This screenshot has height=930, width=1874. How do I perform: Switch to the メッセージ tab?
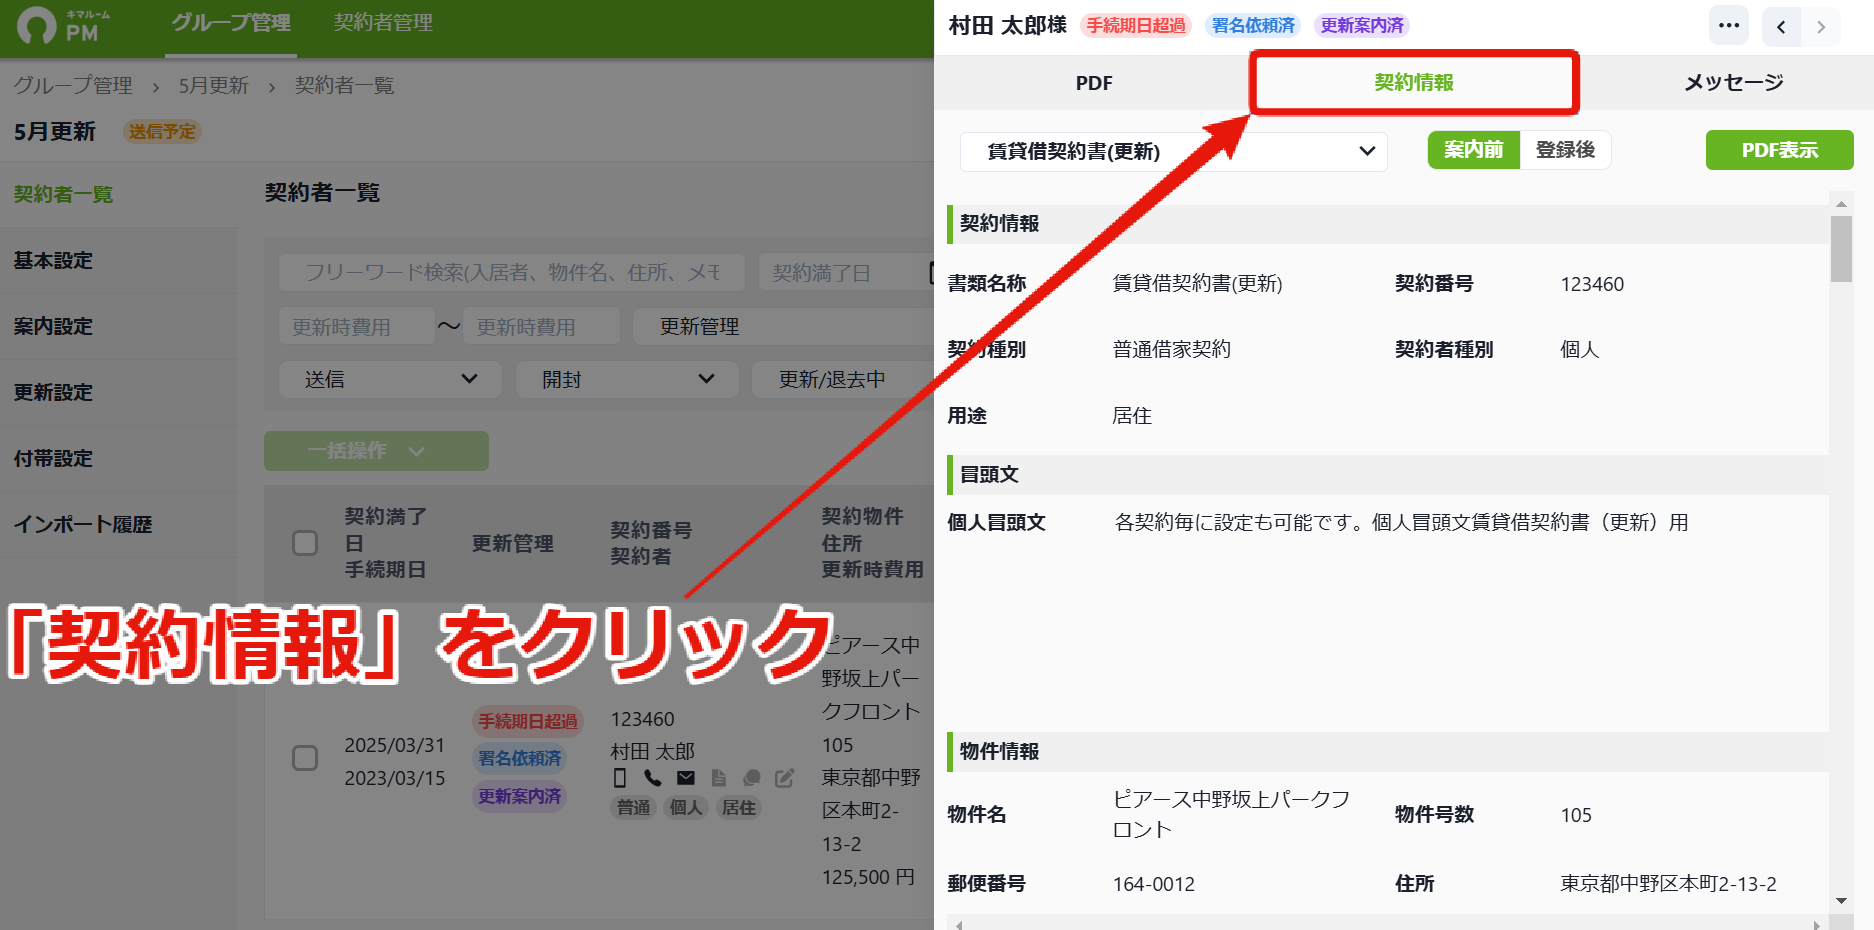click(1734, 83)
